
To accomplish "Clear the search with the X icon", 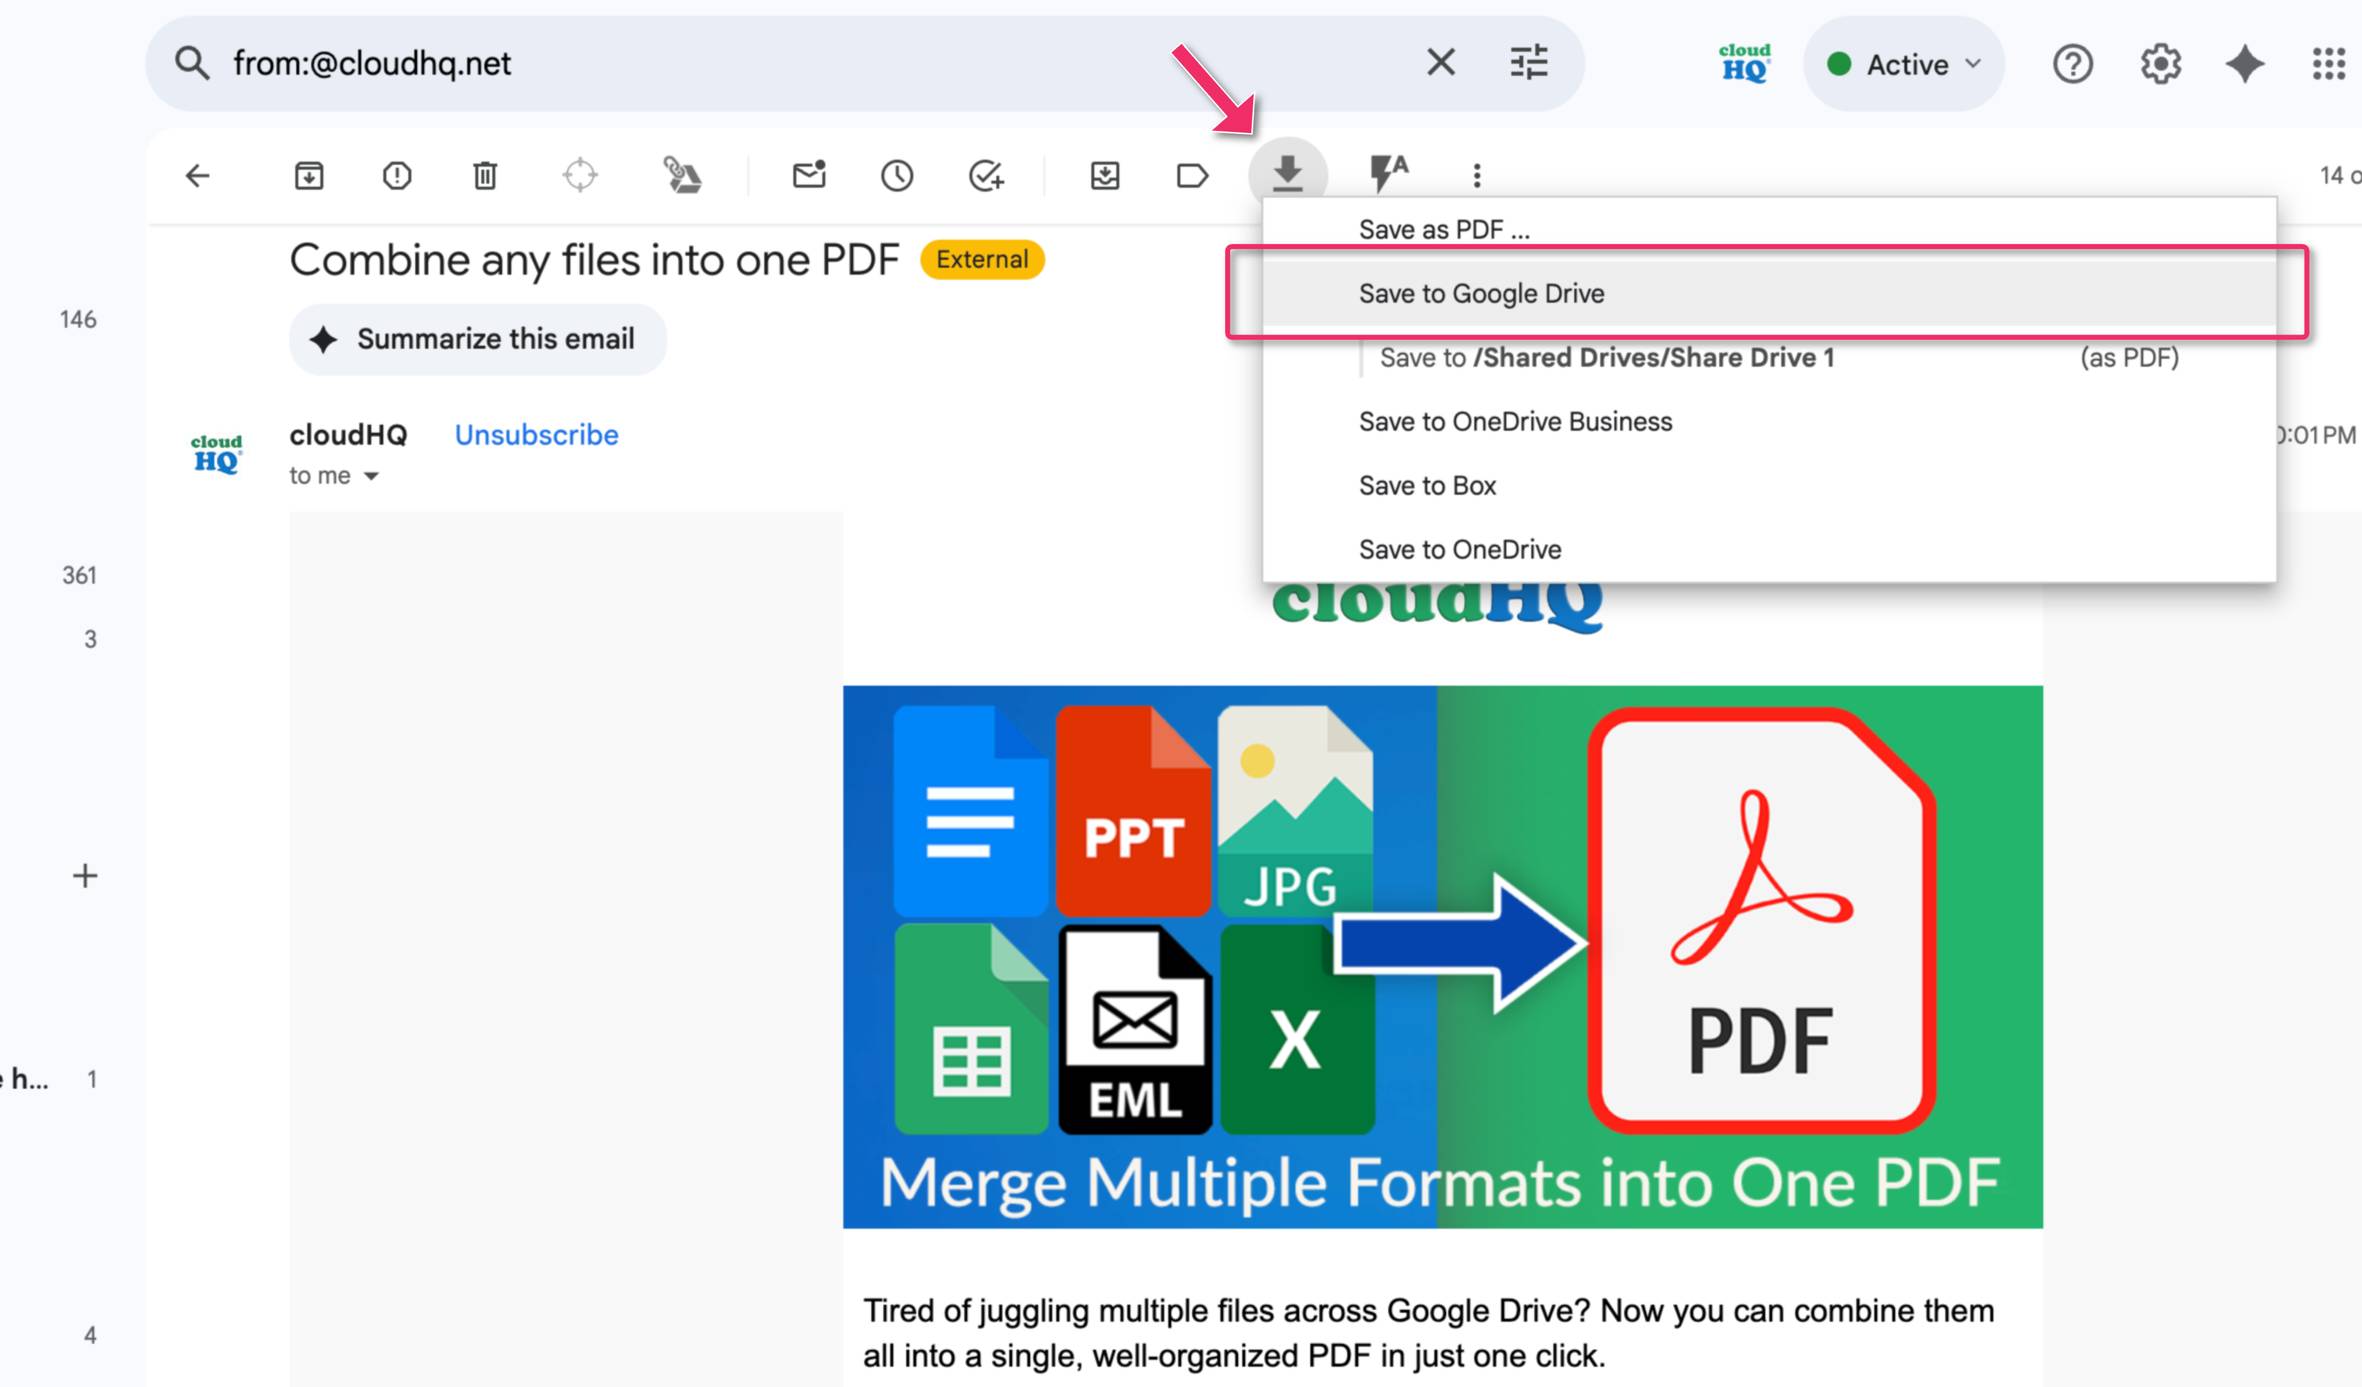I will [x=1440, y=63].
